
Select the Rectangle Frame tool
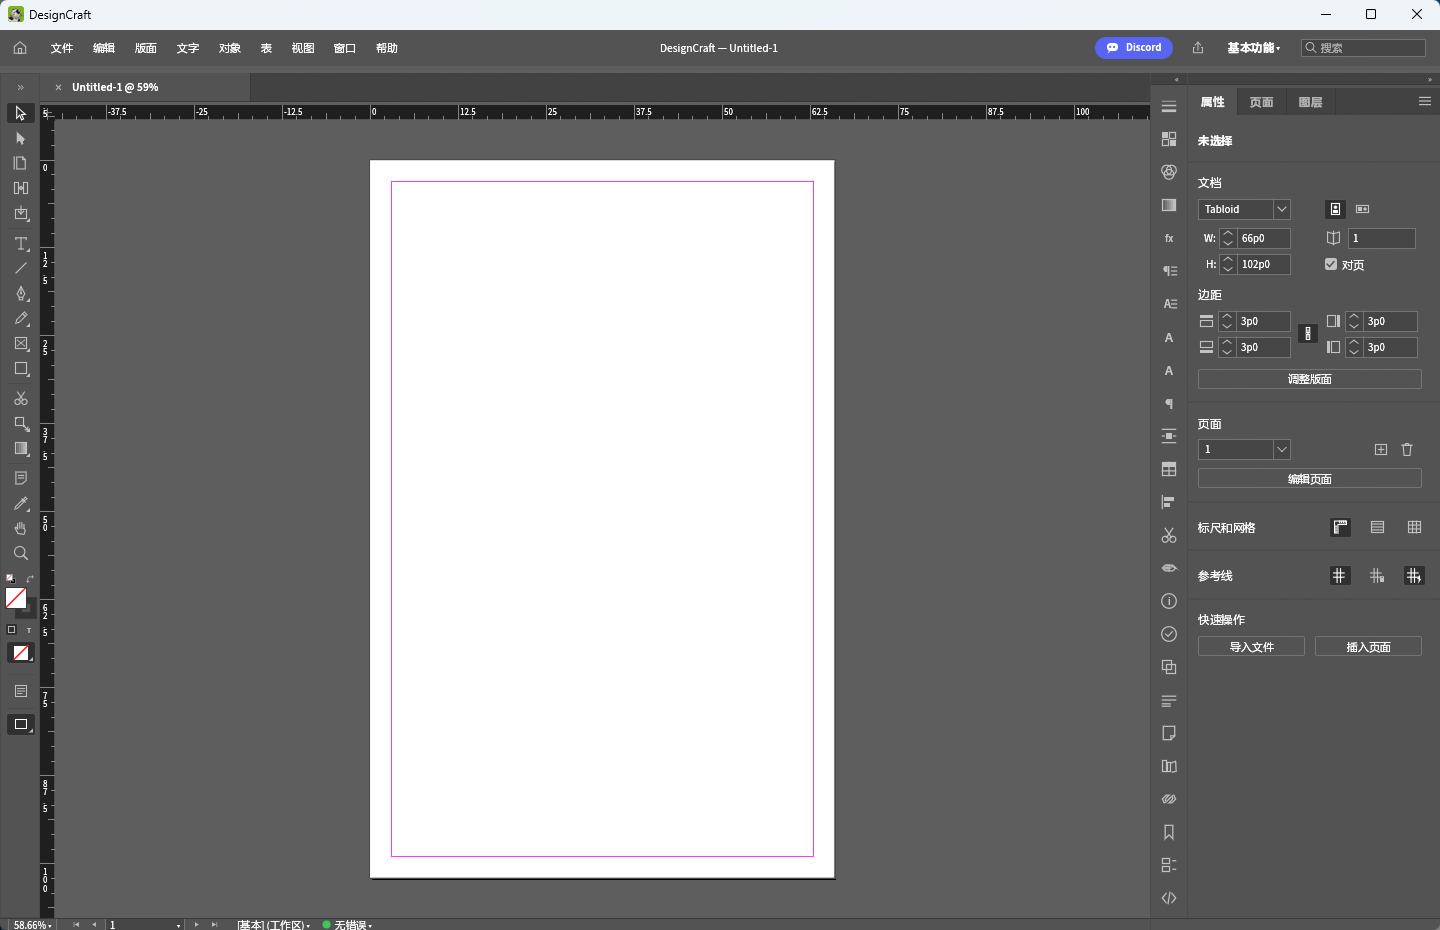[21, 343]
